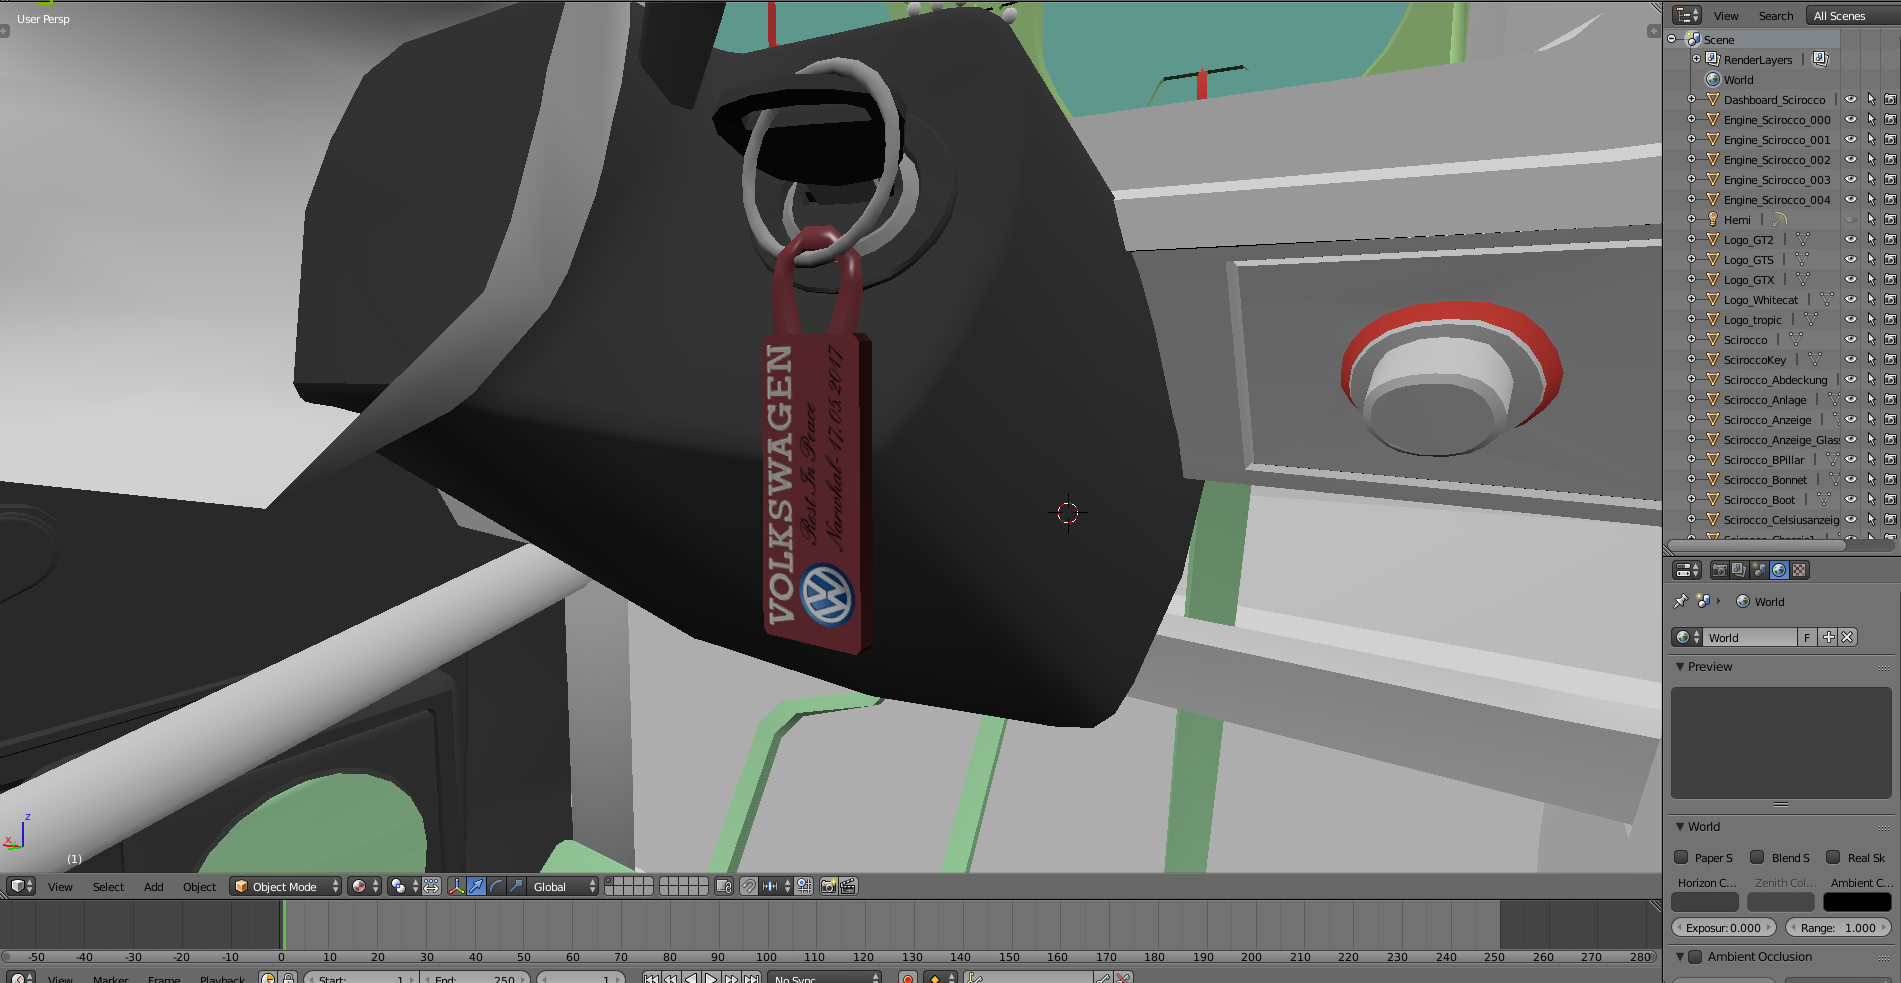This screenshot has height=983, width=1901.
Task: Collapse the World settings panel
Action: point(1680,827)
